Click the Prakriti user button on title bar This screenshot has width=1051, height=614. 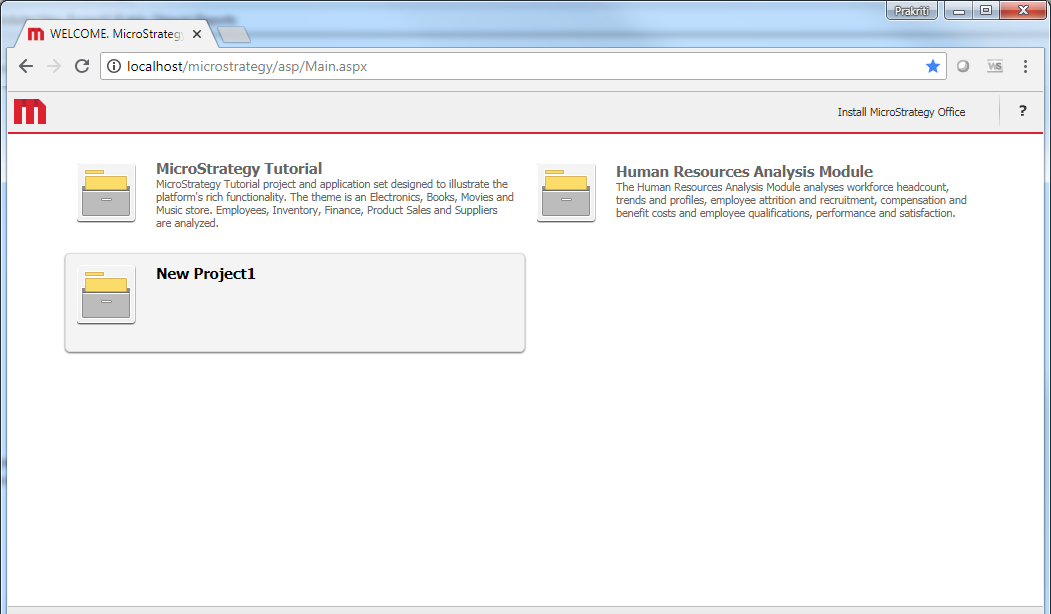click(911, 10)
